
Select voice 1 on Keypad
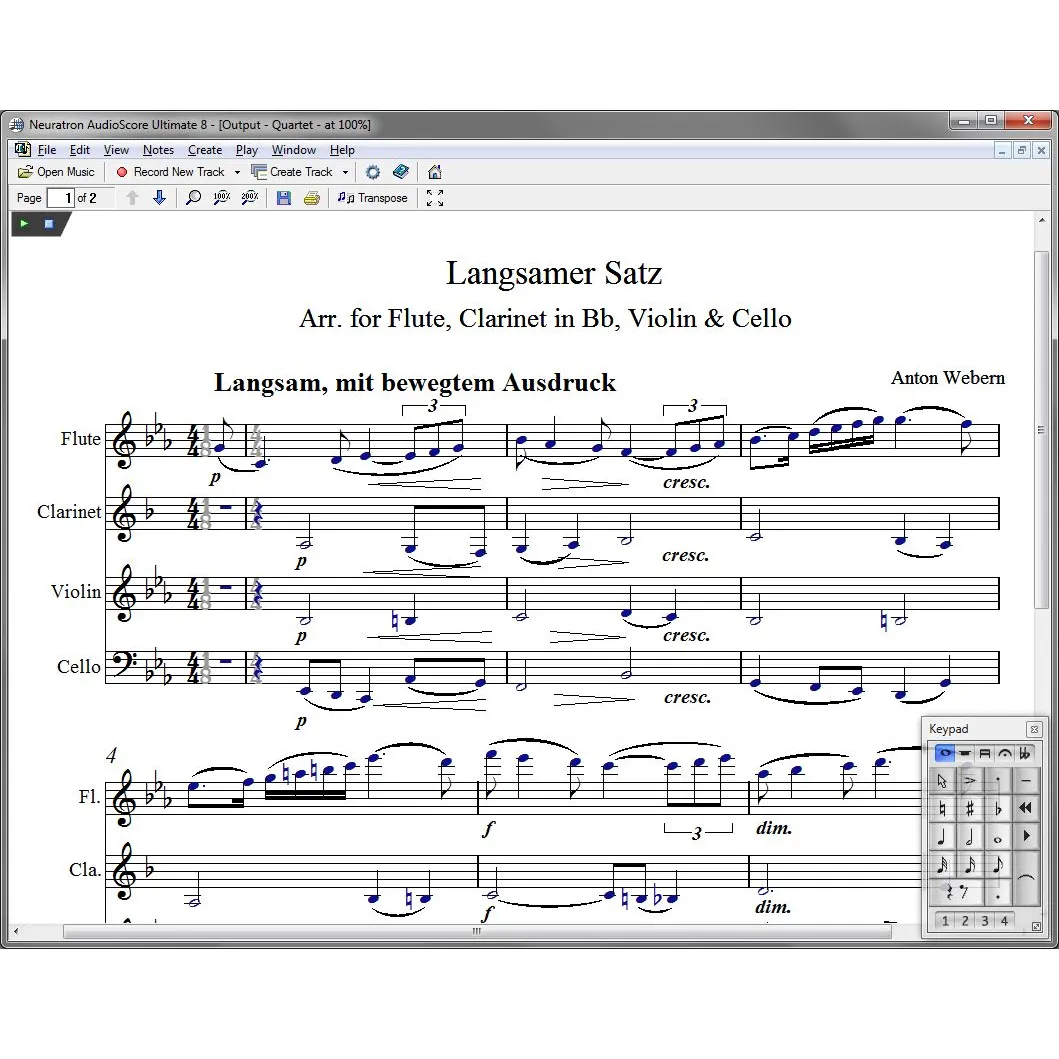coord(945,921)
